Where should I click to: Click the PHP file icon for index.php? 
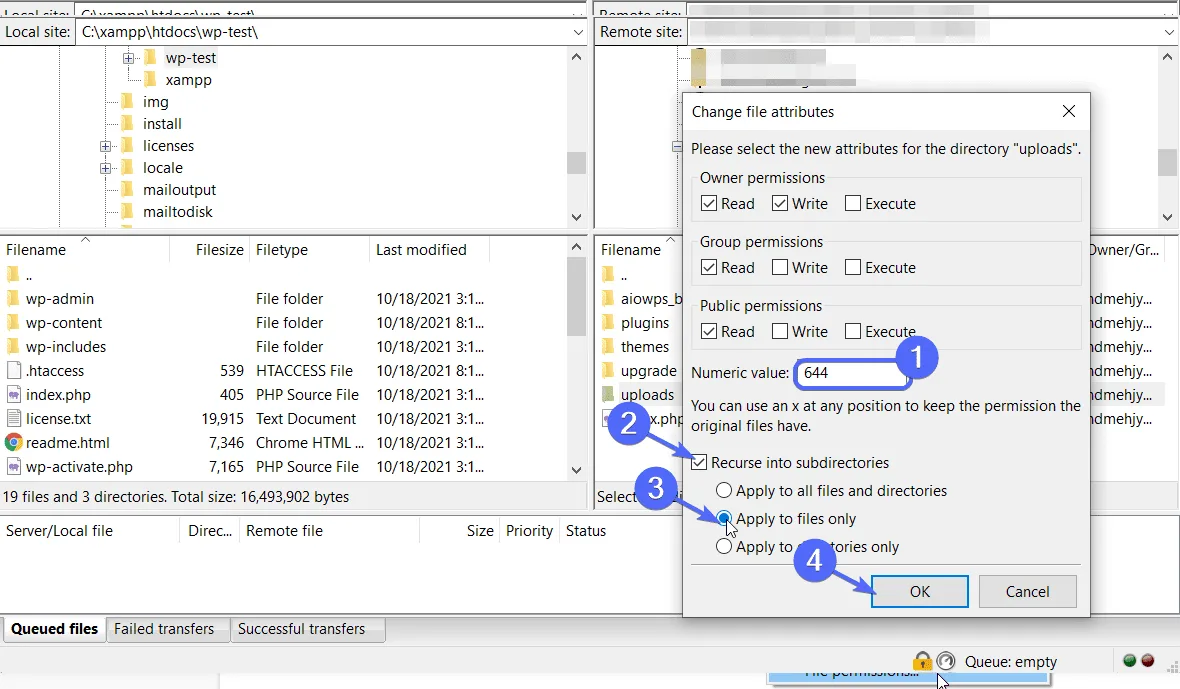14,394
